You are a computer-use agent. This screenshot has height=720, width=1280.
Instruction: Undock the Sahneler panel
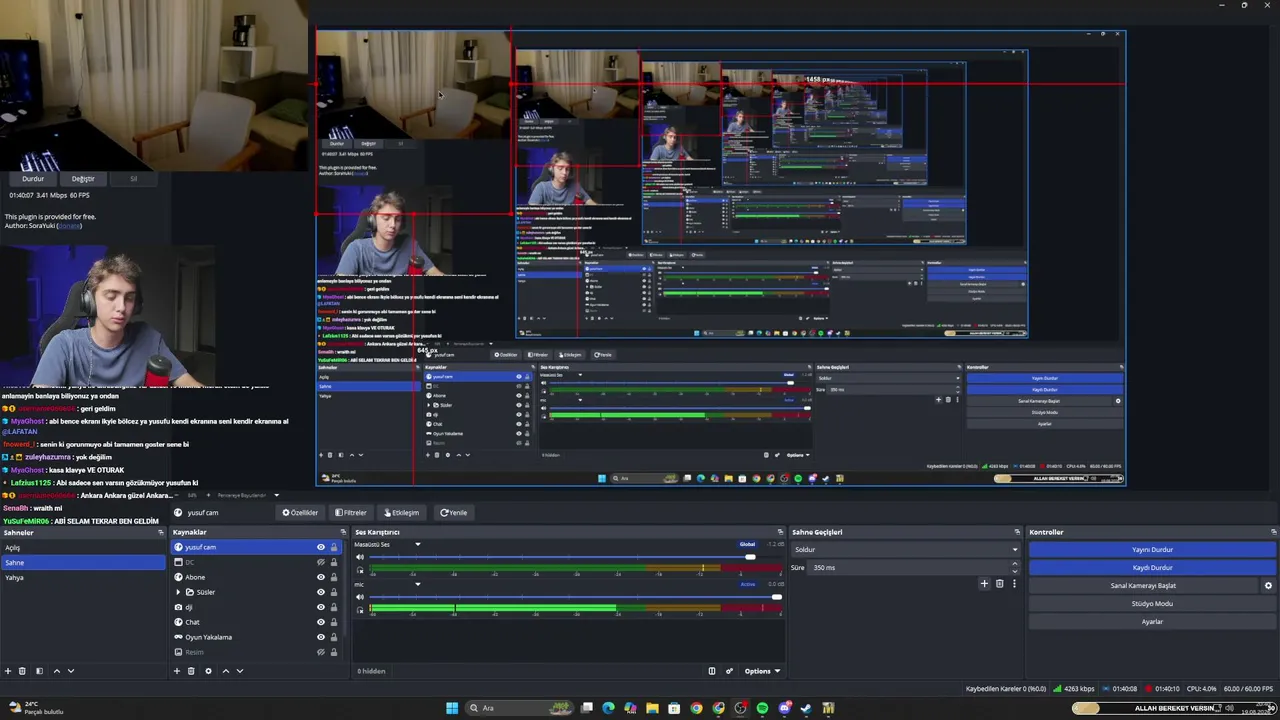click(x=161, y=532)
